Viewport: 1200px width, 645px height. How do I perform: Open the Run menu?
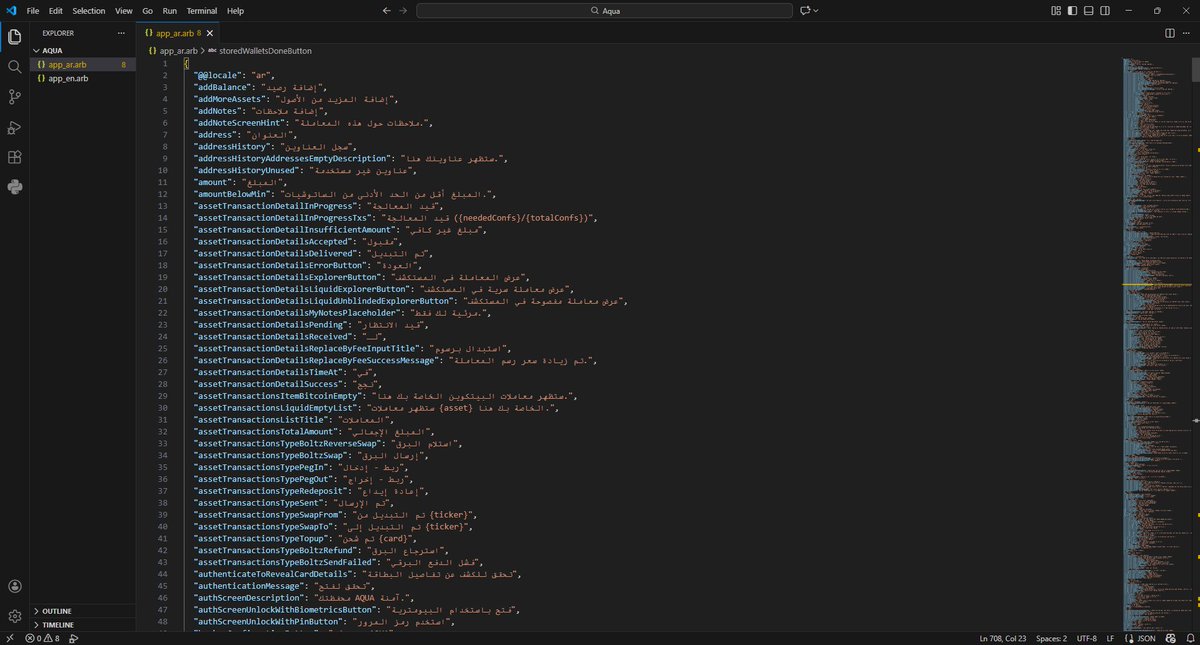[x=170, y=10]
